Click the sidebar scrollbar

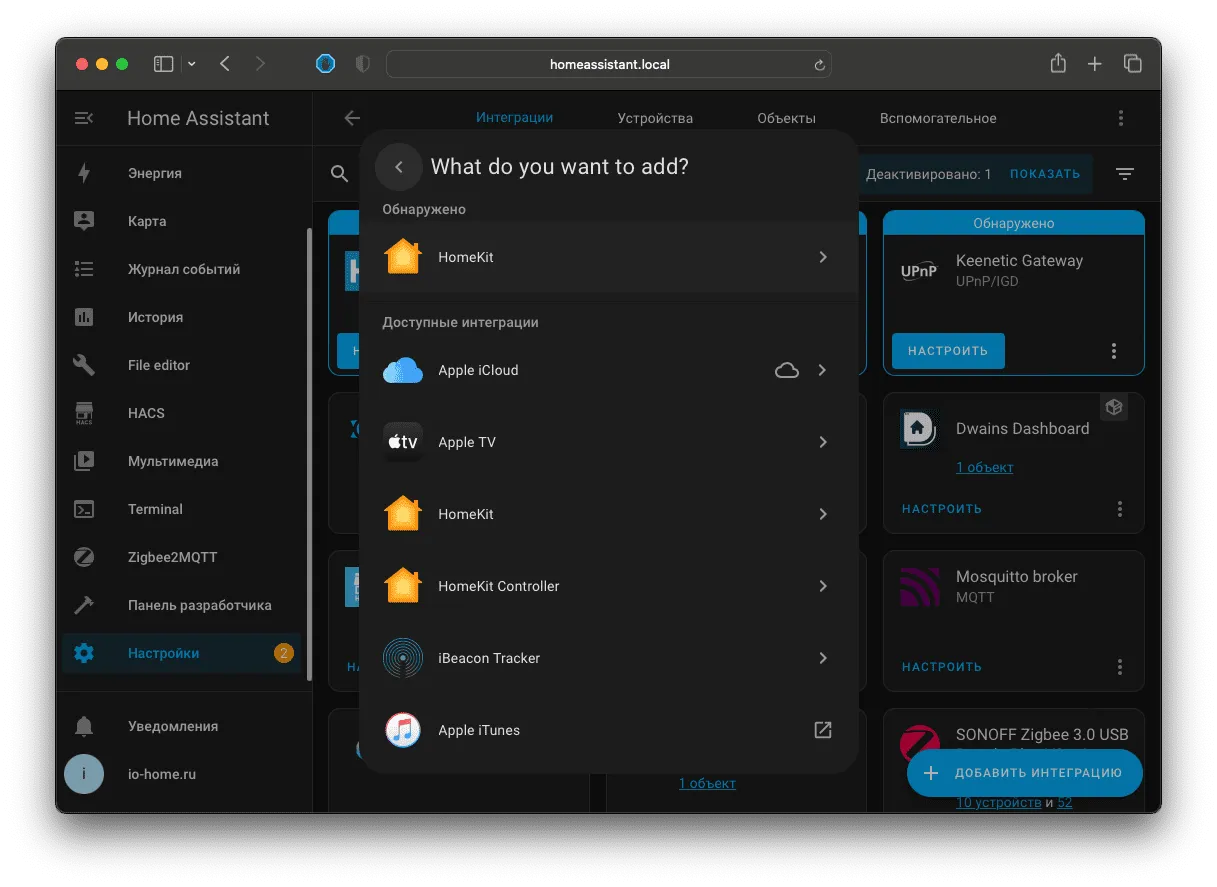pyautogui.click(x=309, y=455)
